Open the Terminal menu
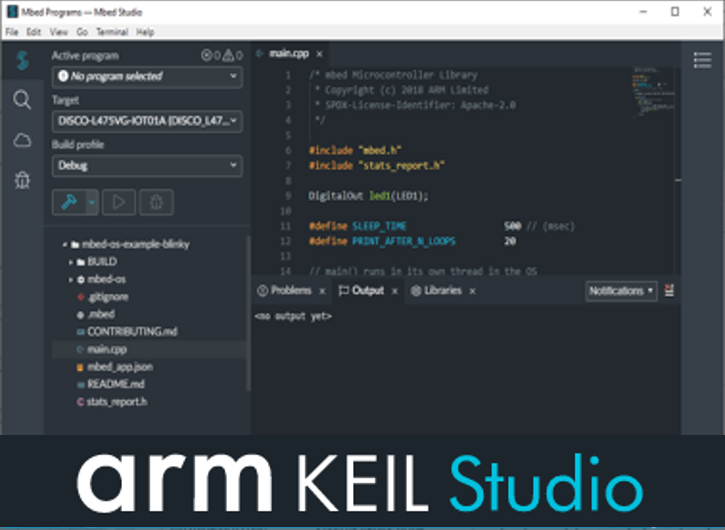This screenshot has width=725, height=530. 112,32
